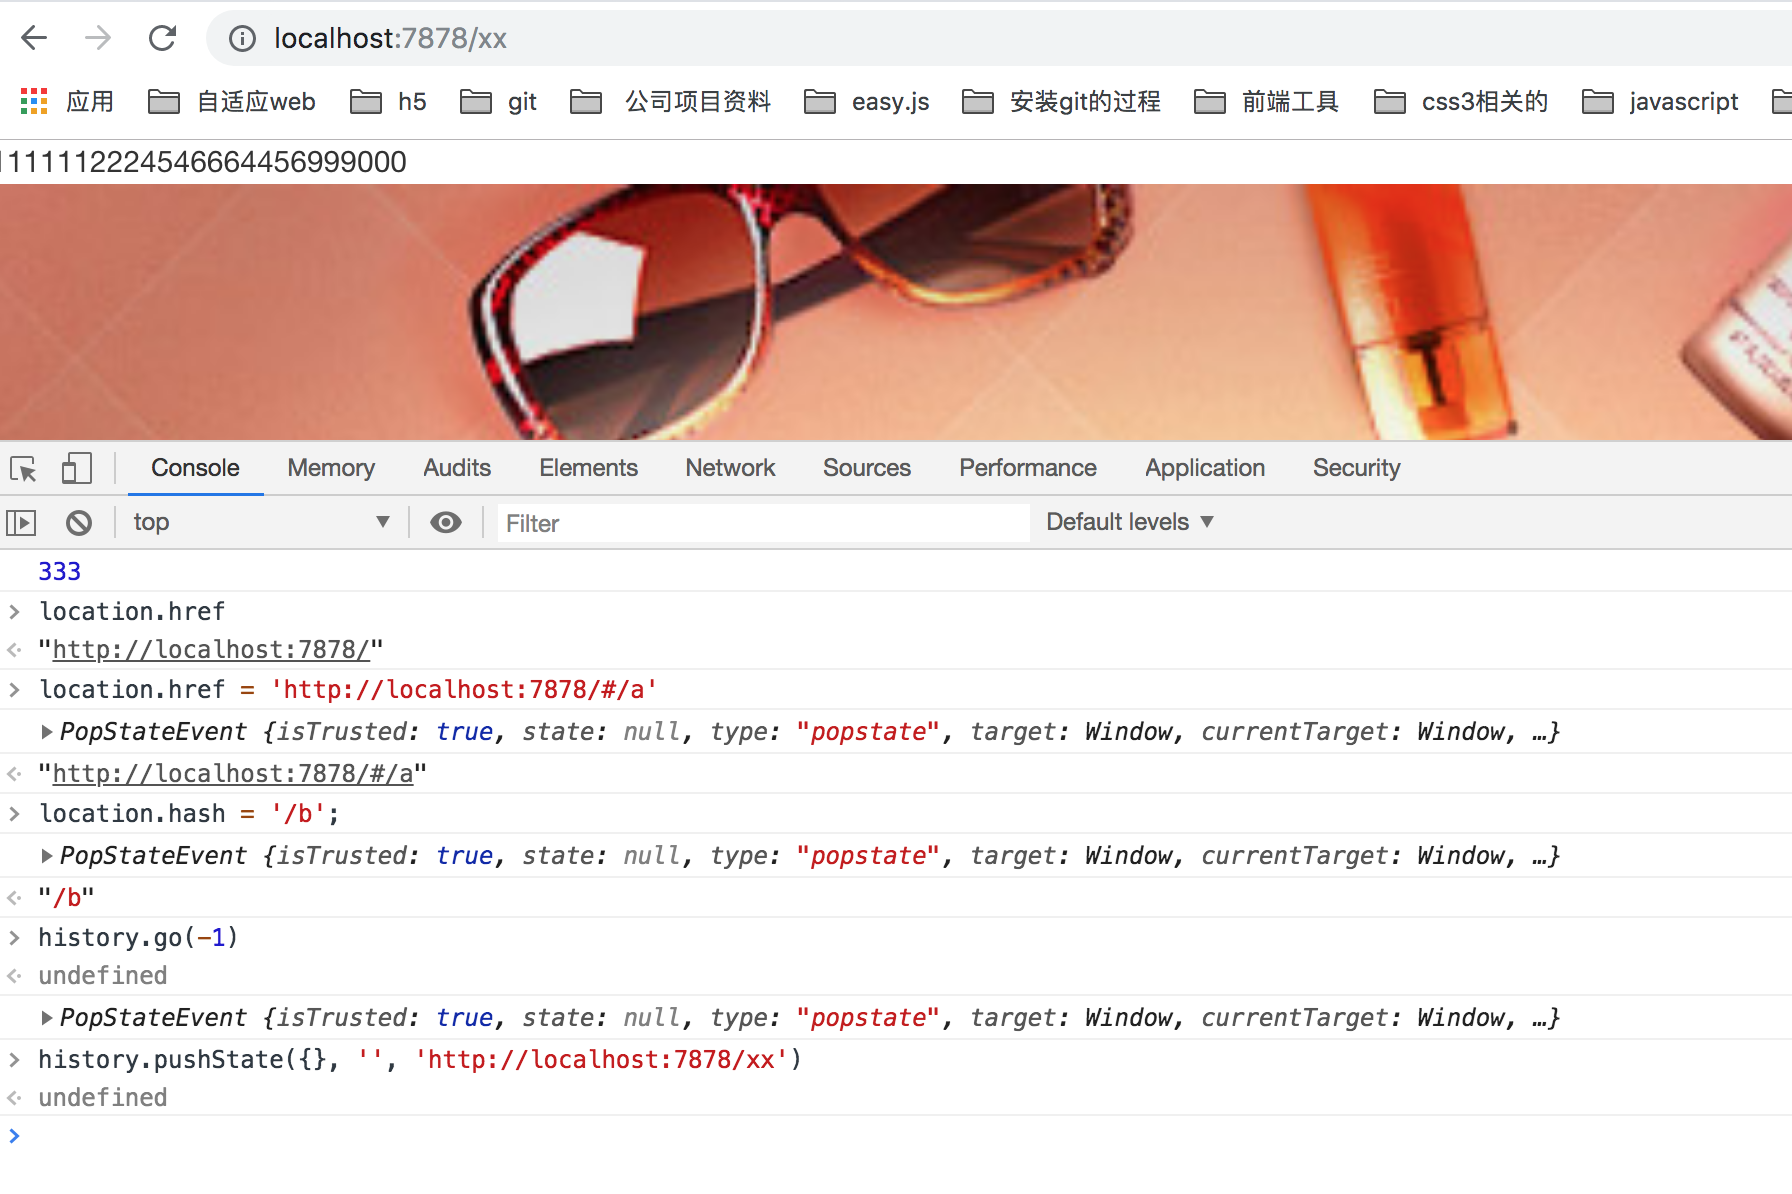Click the http://localhost:7878/ output link

coord(211,650)
